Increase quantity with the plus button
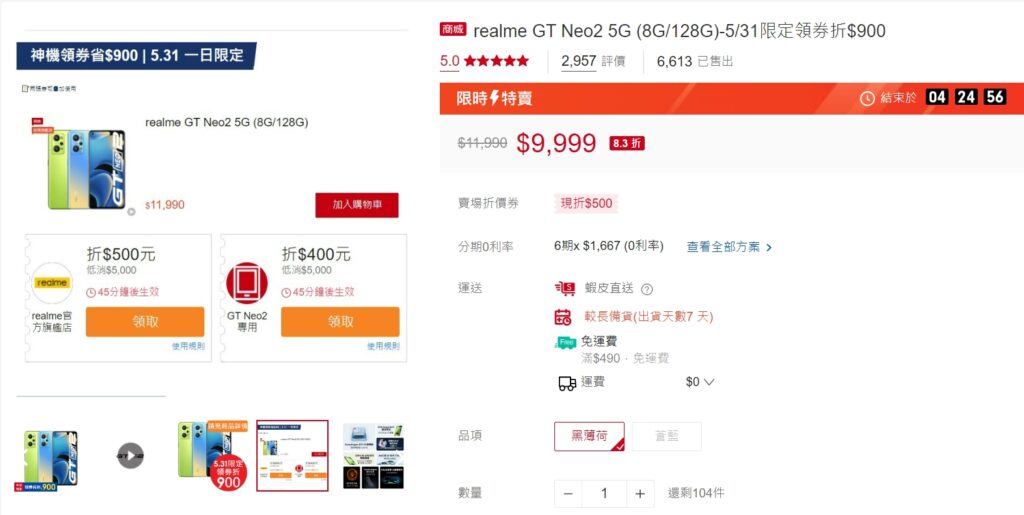 pos(640,494)
